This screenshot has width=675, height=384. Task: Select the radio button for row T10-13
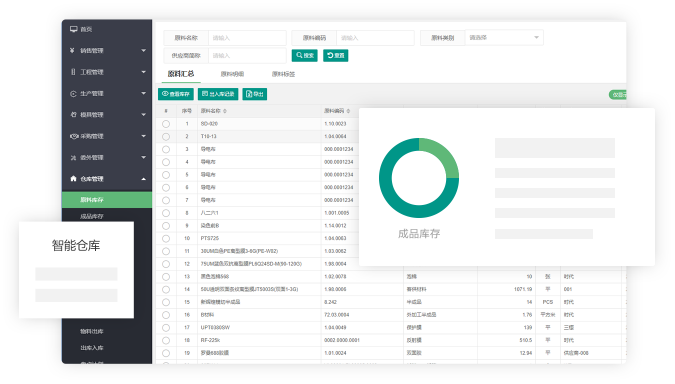(166, 136)
